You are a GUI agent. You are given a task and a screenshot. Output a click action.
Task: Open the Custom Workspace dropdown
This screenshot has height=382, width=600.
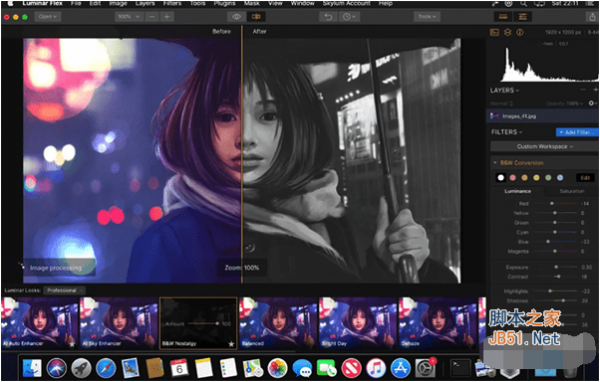coord(545,147)
